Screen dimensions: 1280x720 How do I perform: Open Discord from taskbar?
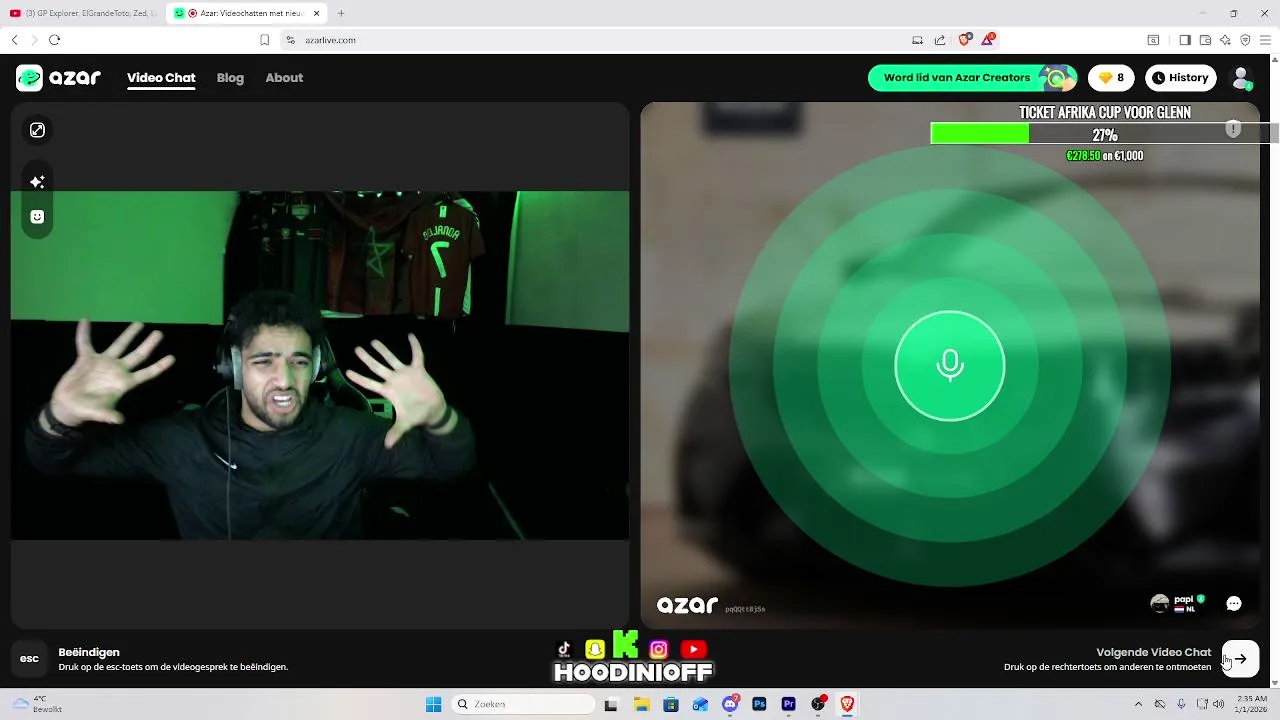point(730,704)
